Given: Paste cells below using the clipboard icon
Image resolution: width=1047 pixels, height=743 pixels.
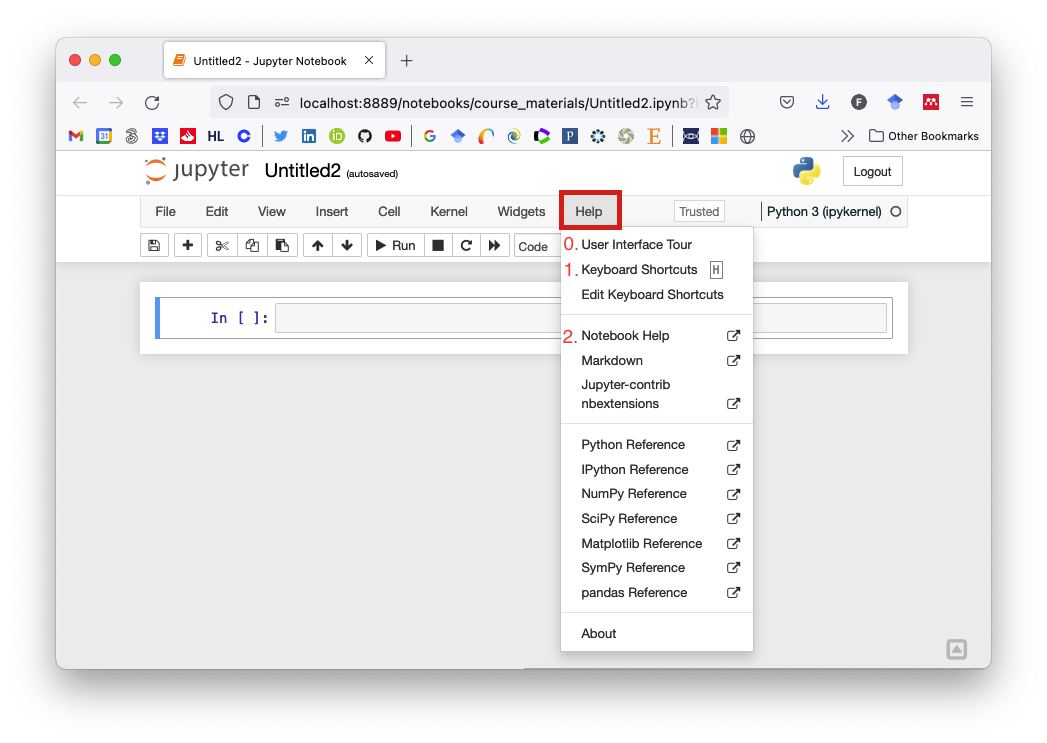Looking at the screenshot, I should tap(282, 246).
